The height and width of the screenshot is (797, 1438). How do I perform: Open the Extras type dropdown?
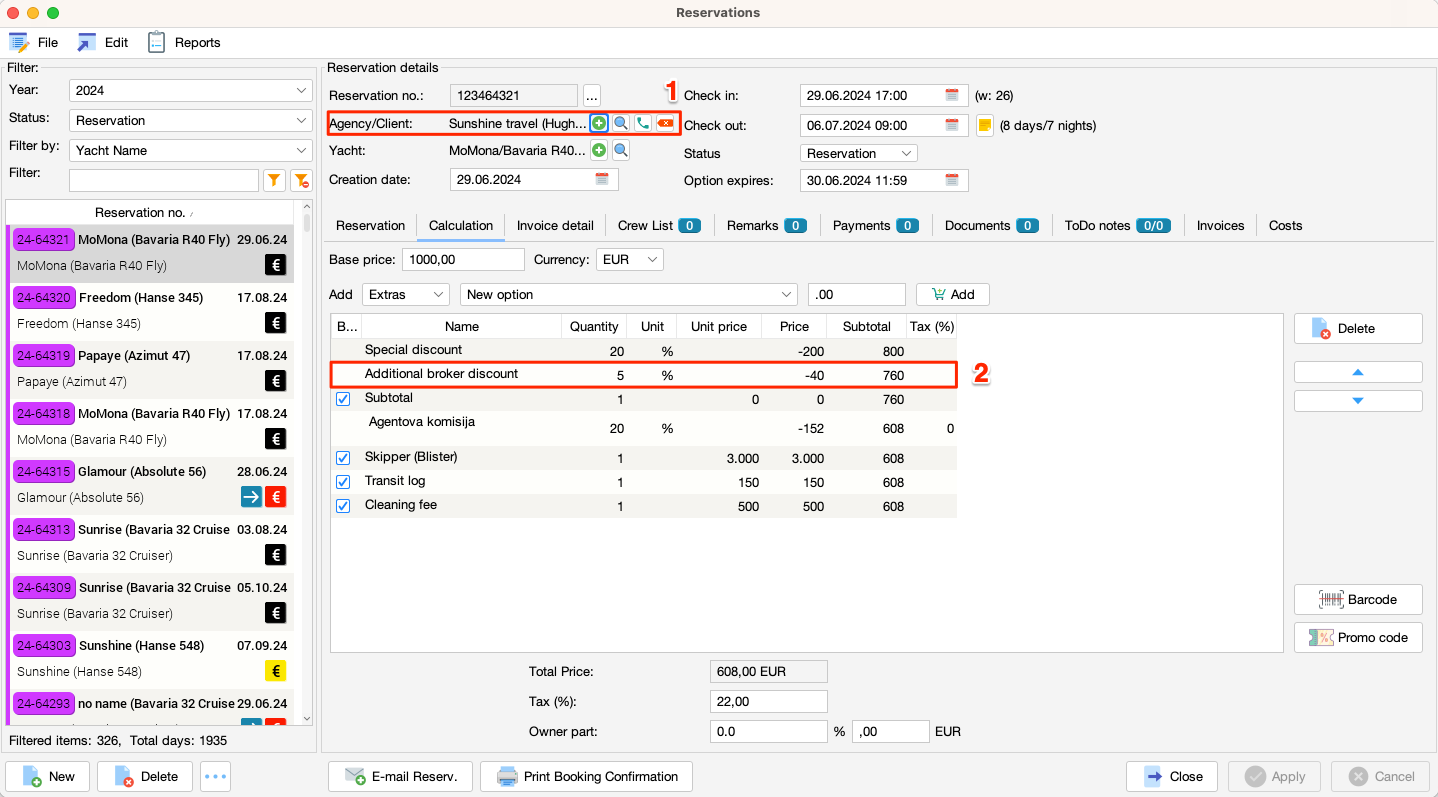(x=406, y=294)
